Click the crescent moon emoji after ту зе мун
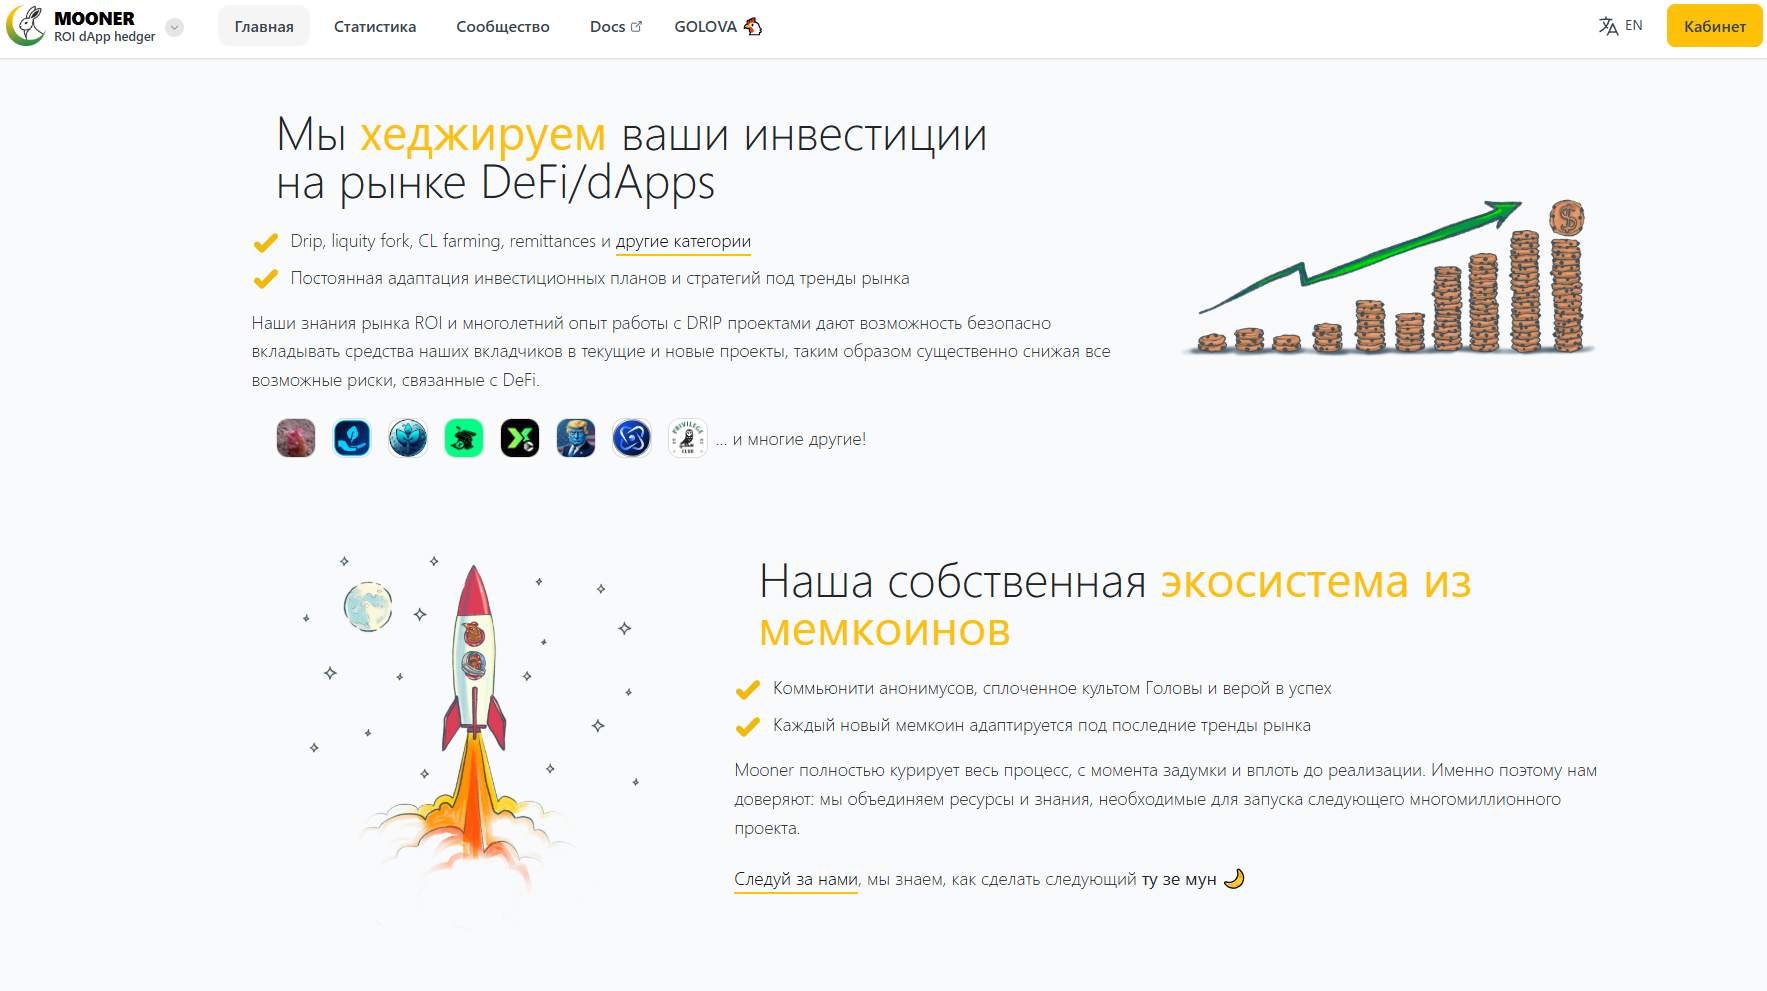1767x991 pixels. 1234,879
